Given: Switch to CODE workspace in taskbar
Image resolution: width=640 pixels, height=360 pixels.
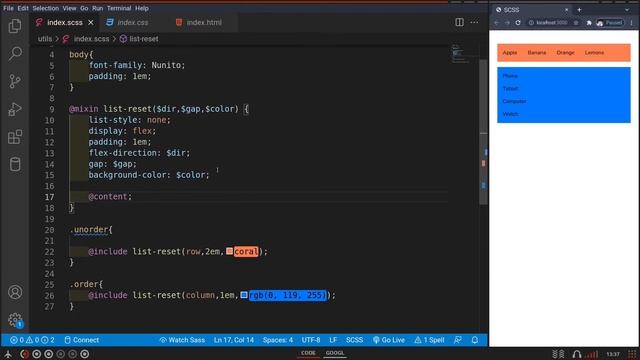Looking at the screenshot, I should 308,353.
